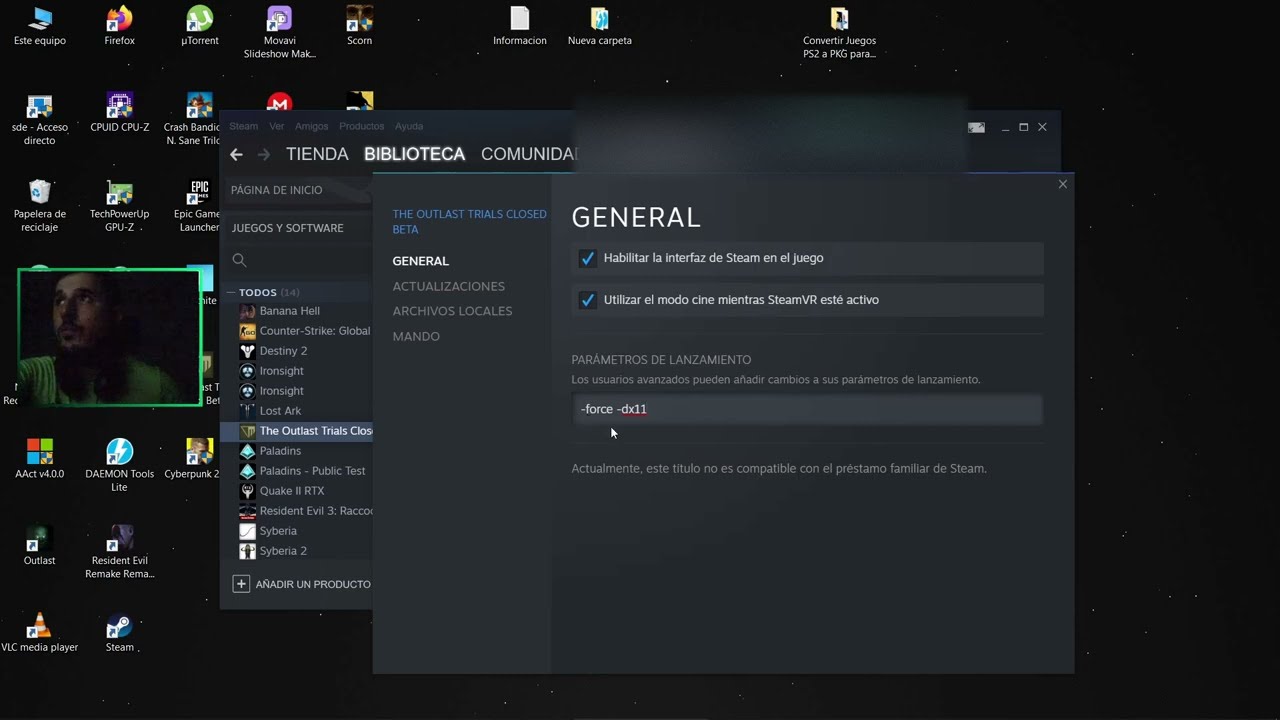
Task: Open the Steam desktop shortcut
Action: click(119, 632)
